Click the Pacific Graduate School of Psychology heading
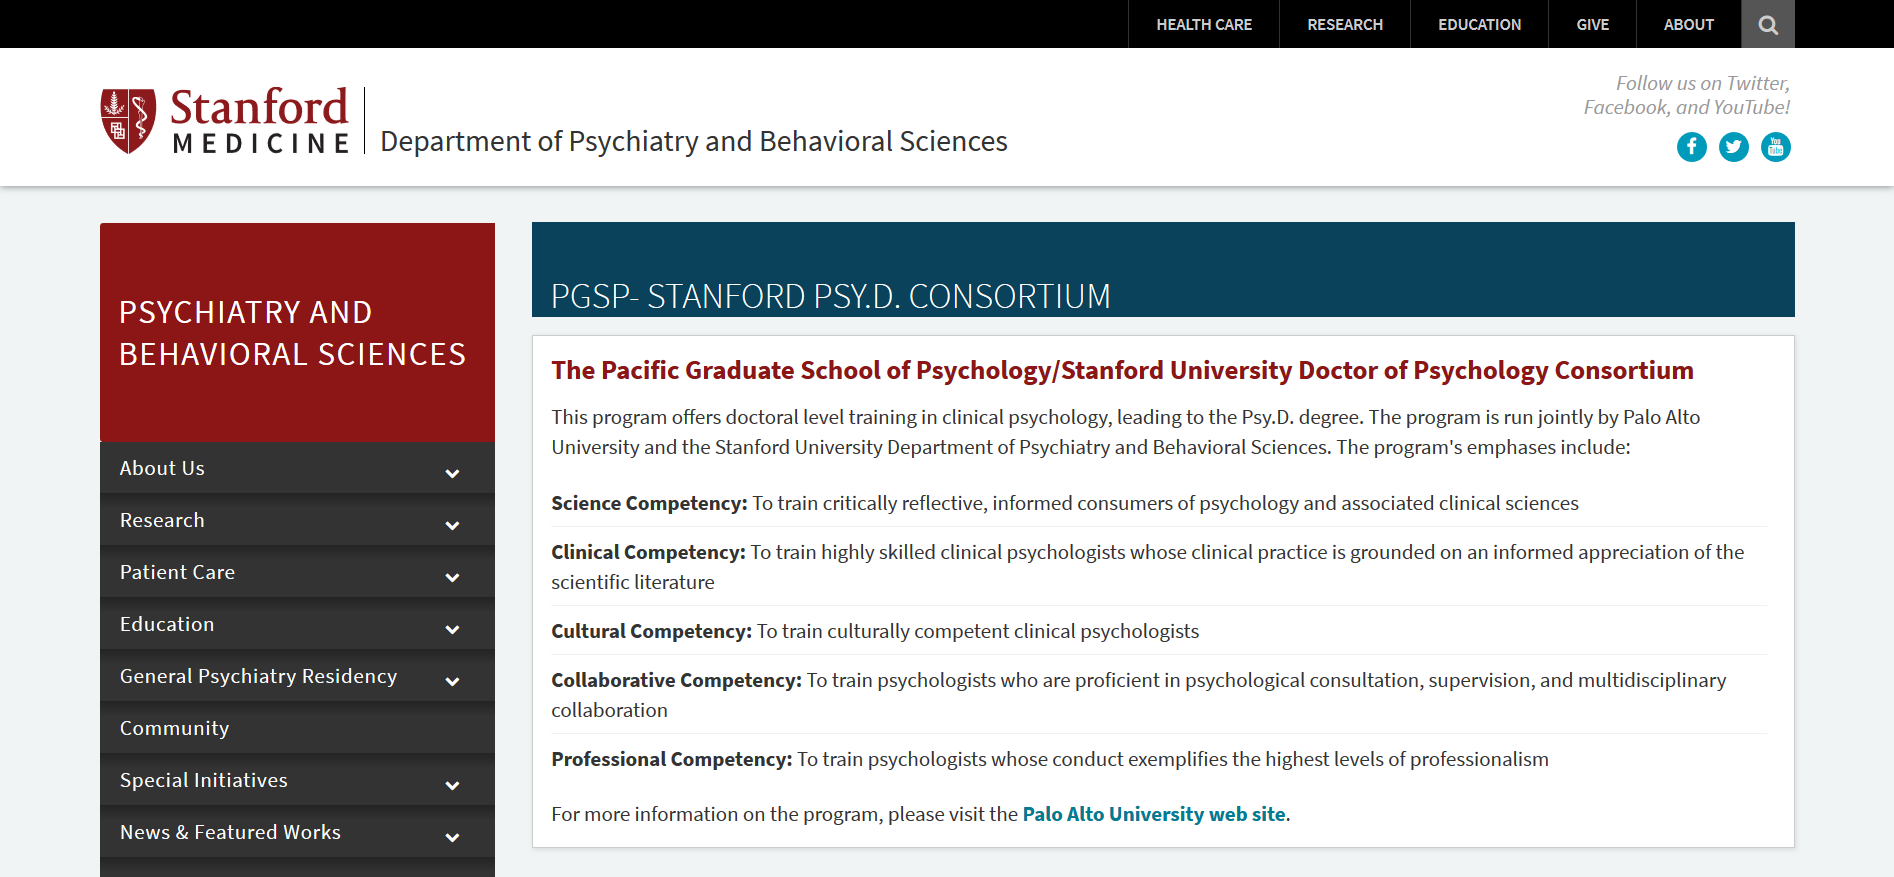The image size is (1894, 877). click(1122, 370)
